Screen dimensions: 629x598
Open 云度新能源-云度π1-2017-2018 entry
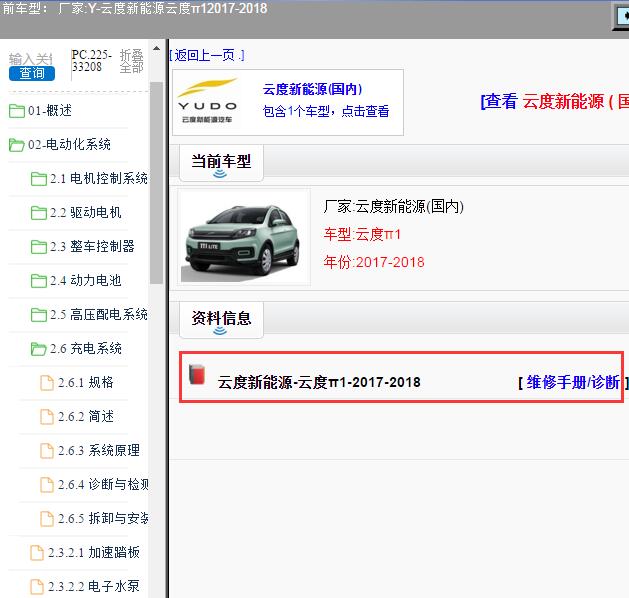(x=319, y=382)
